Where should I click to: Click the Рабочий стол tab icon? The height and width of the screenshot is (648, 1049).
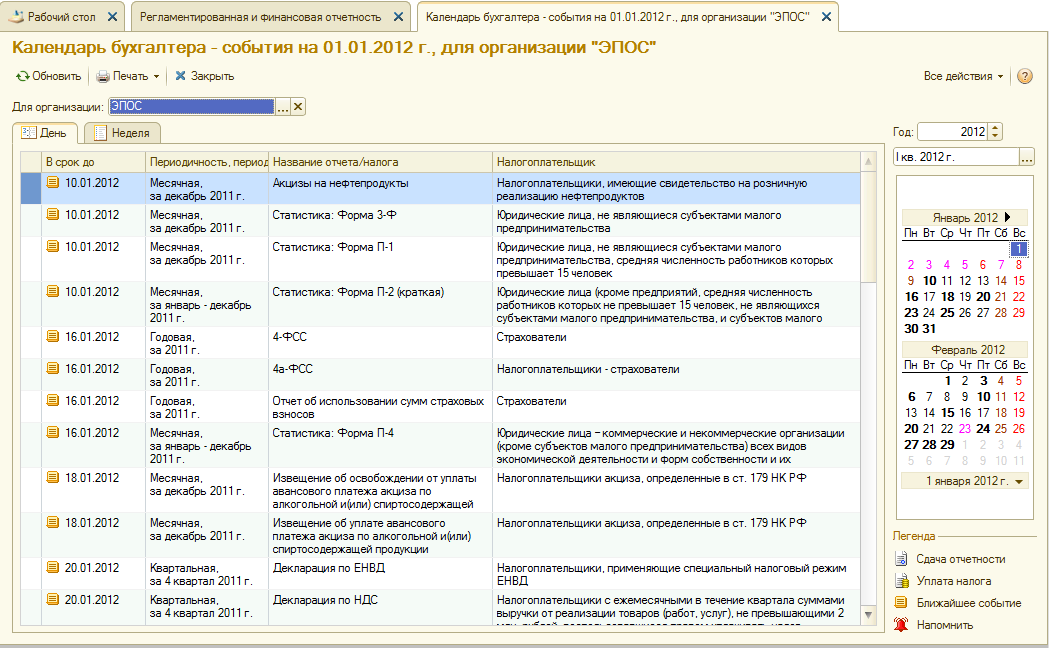coord(16,17)
